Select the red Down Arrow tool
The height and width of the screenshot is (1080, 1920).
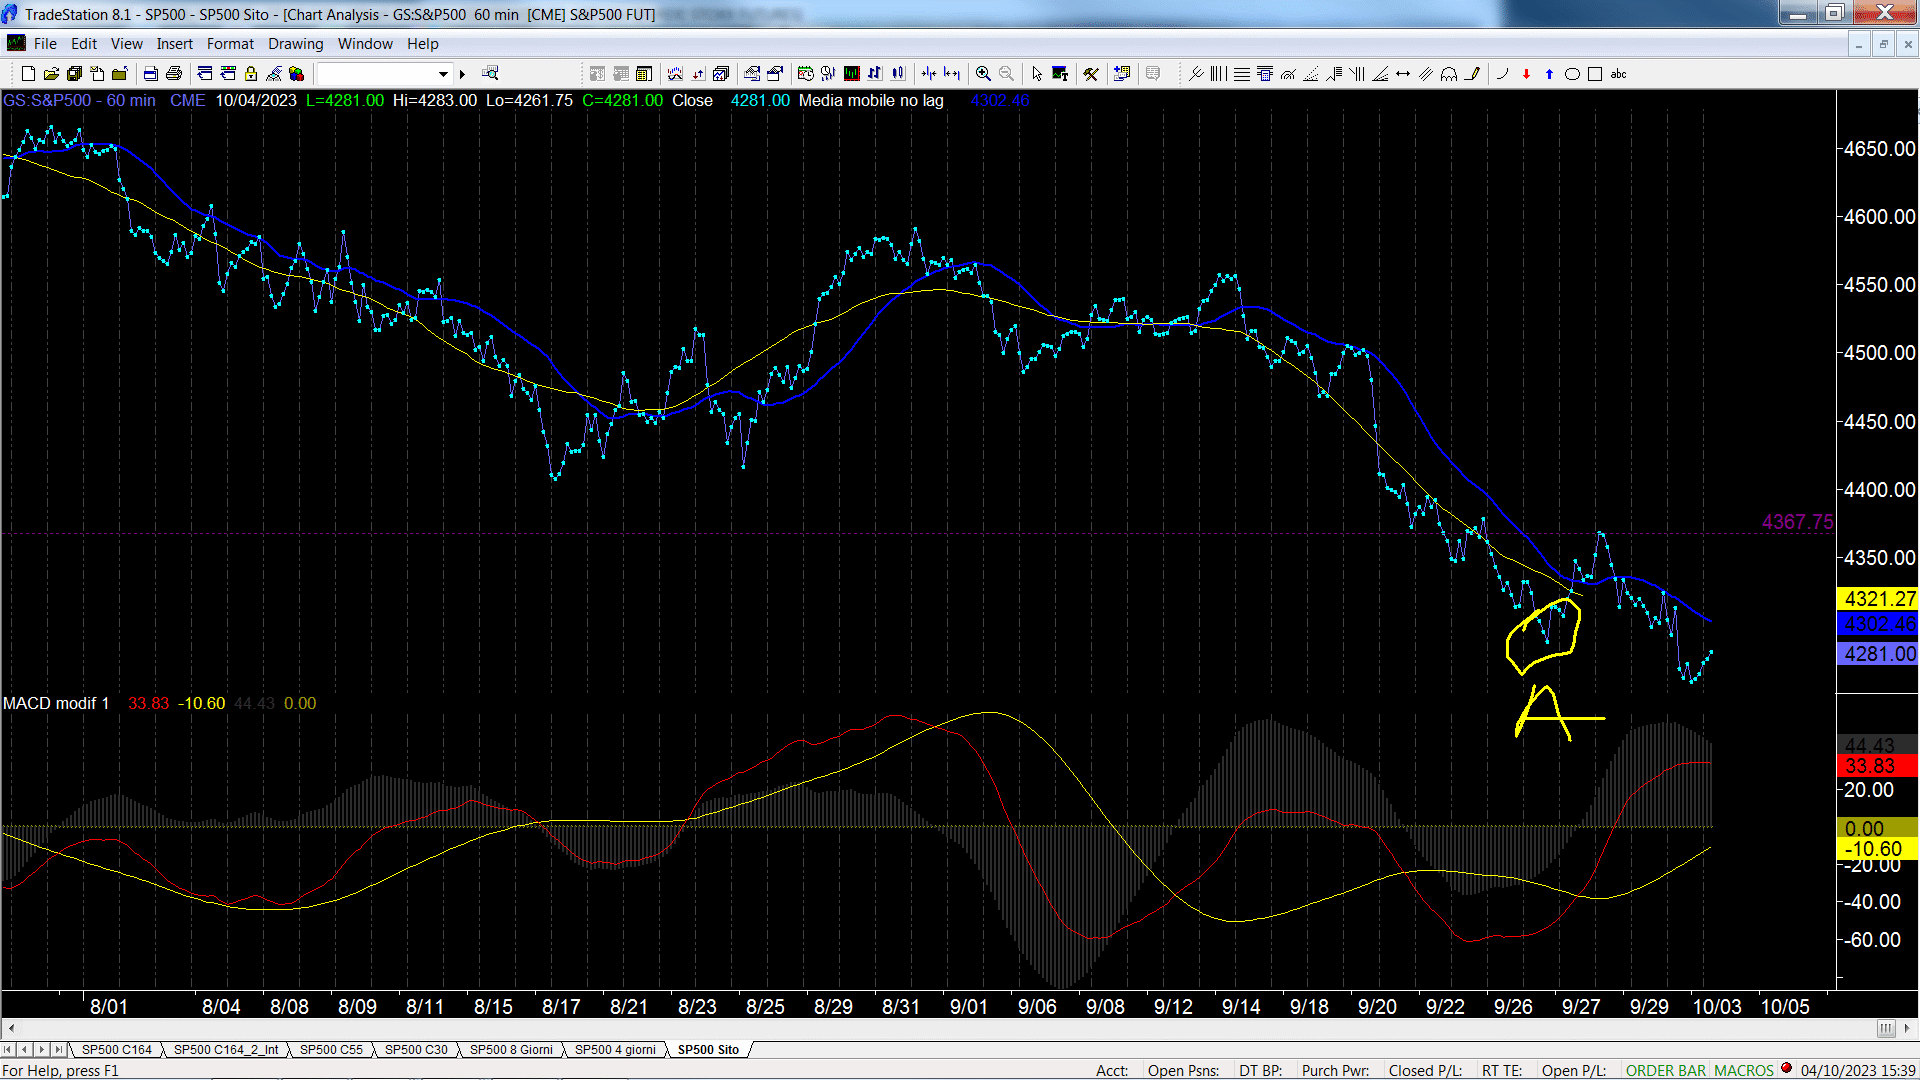pyautogui.click(x=1526, y=74)
